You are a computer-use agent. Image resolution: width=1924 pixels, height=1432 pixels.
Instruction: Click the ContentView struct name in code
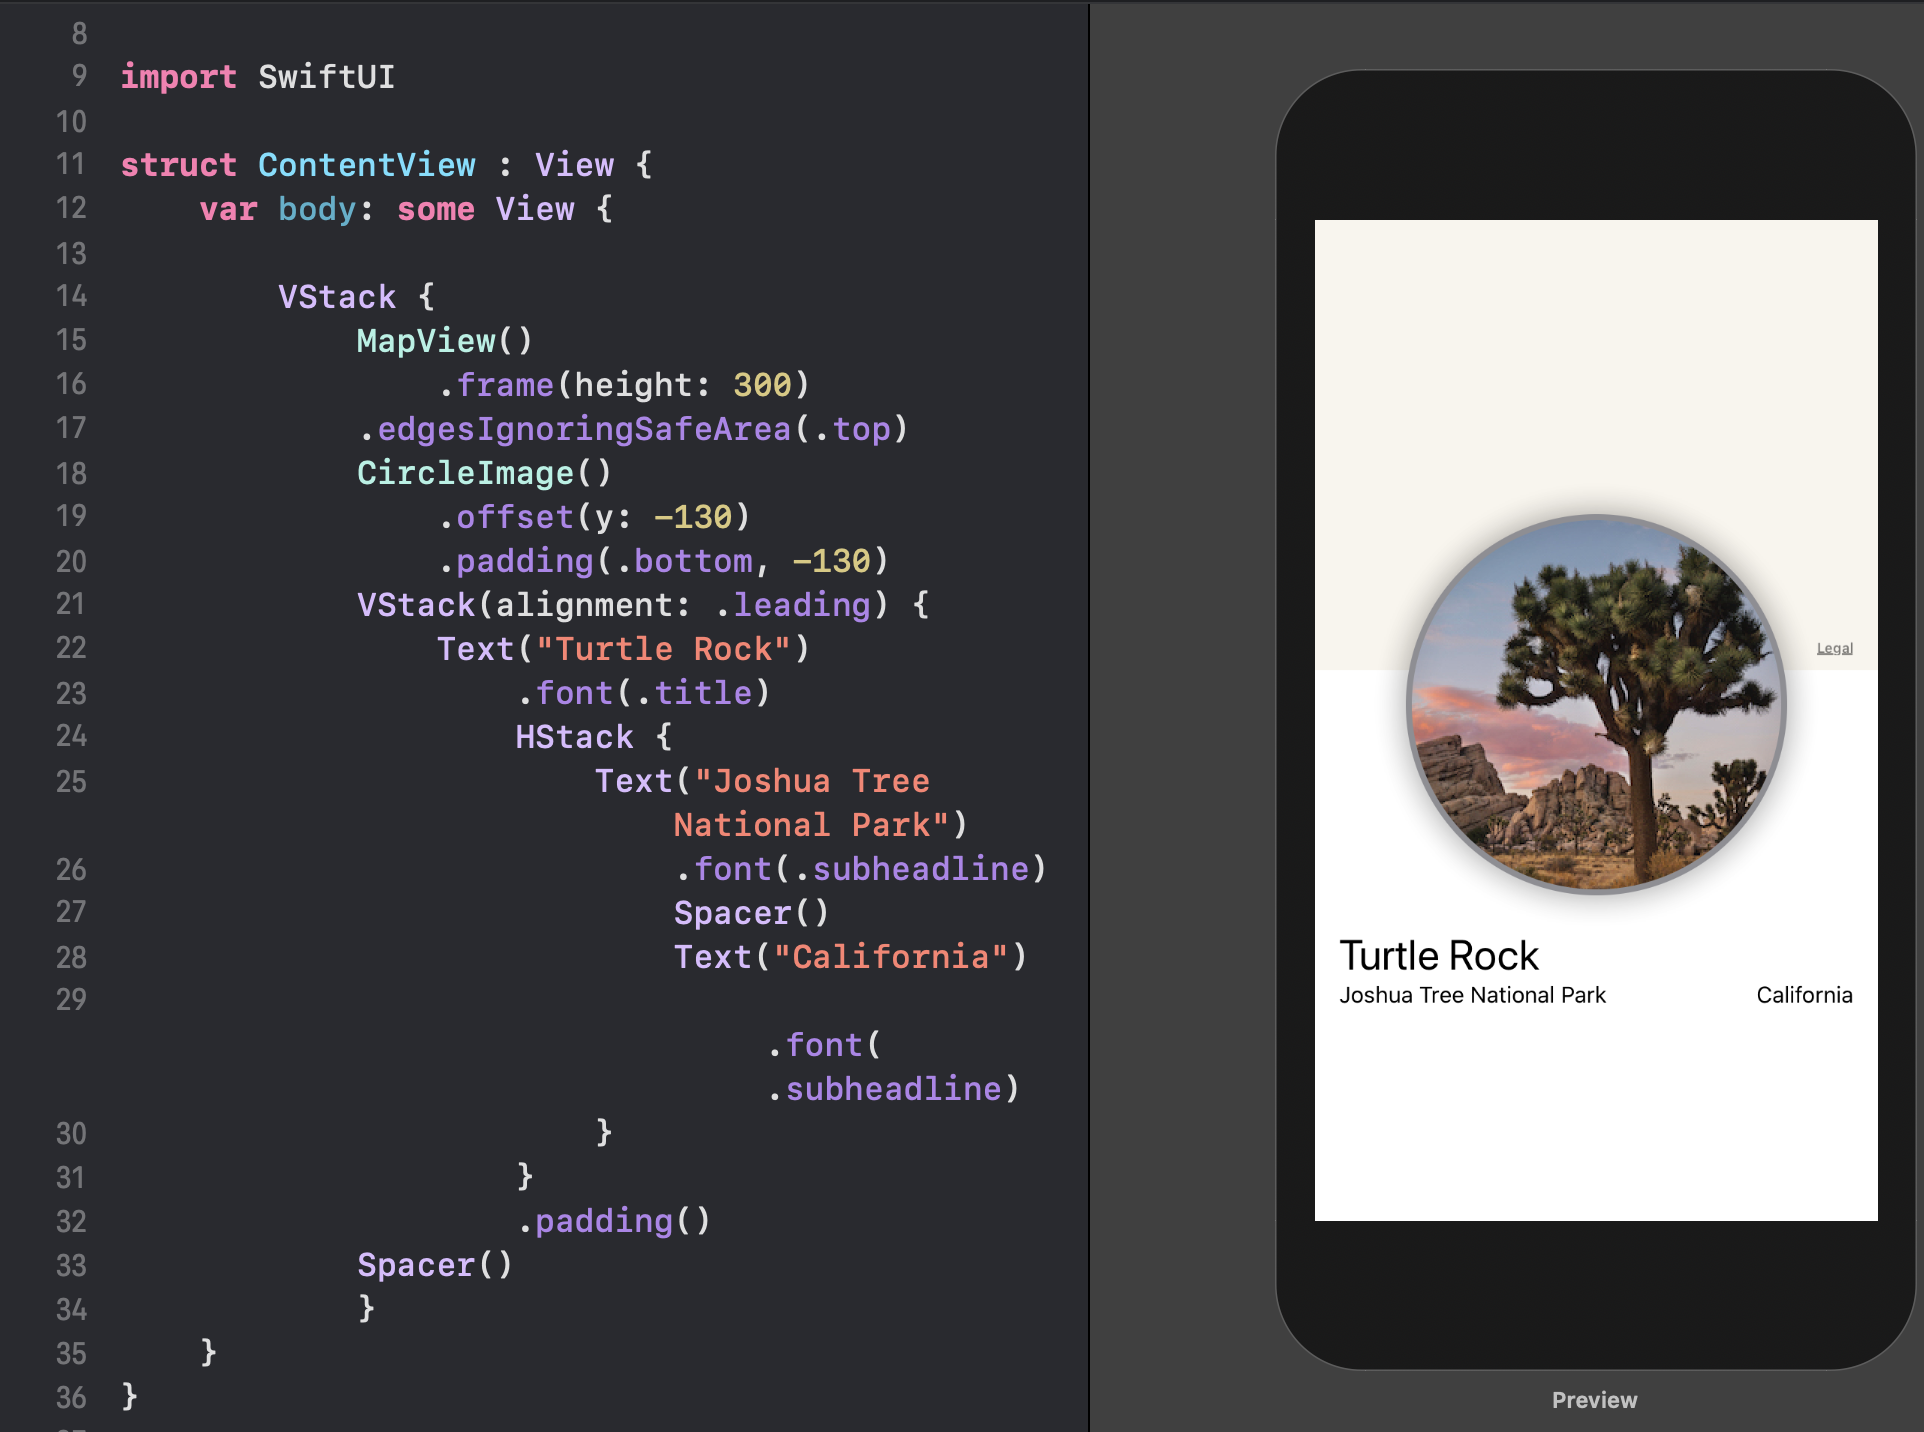point(366,165)
